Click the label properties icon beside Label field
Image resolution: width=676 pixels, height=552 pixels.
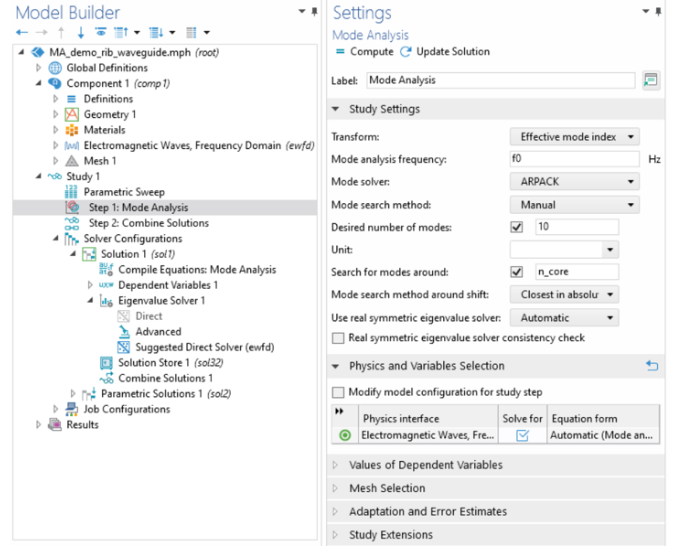(x=650, y=80)
